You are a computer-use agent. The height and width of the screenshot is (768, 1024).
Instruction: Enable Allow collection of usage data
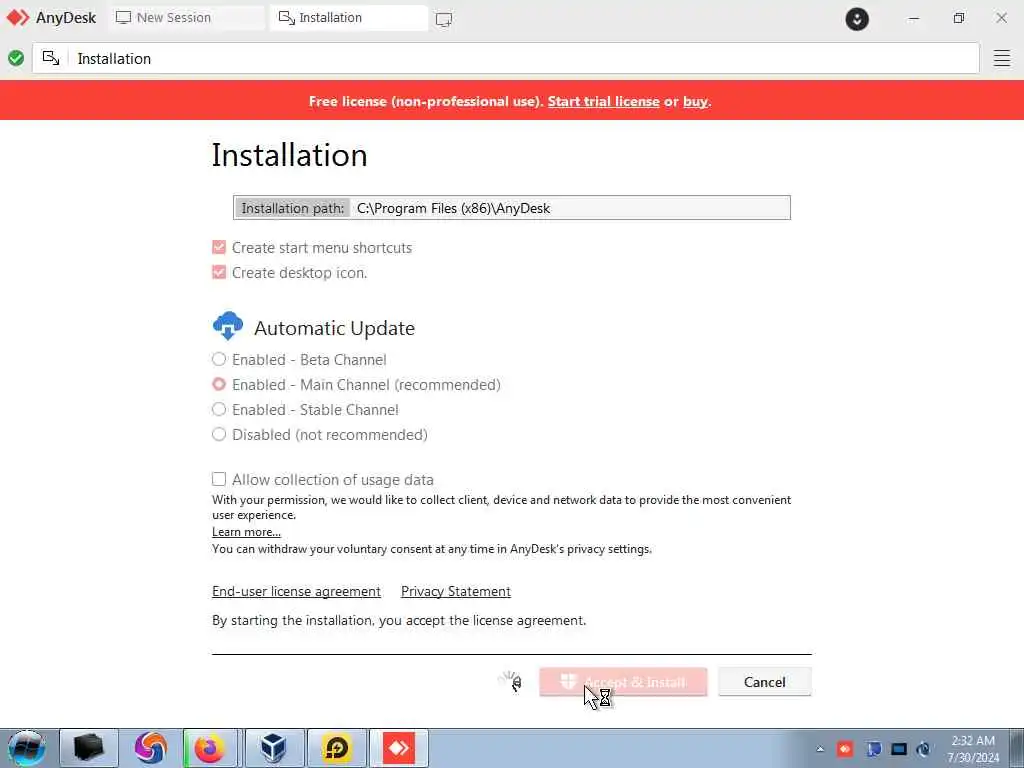(x=219, y=479)
